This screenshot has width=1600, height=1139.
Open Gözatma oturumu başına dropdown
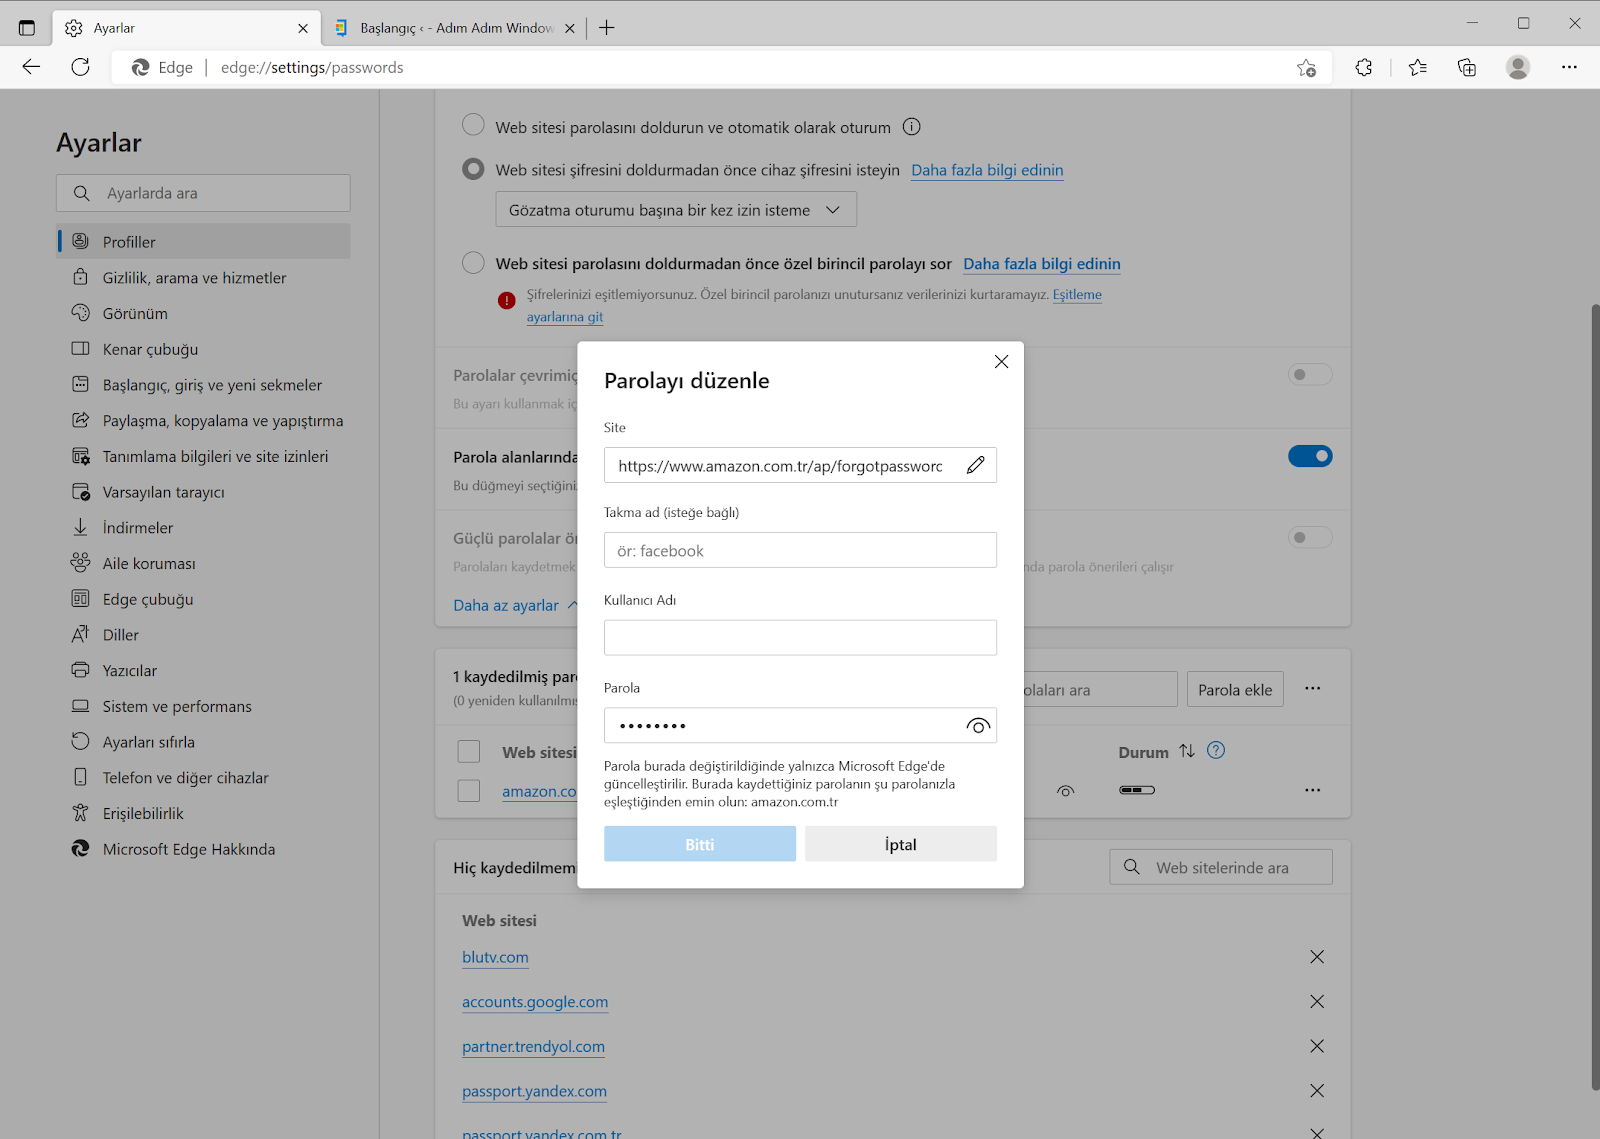(x=676, y=210)
